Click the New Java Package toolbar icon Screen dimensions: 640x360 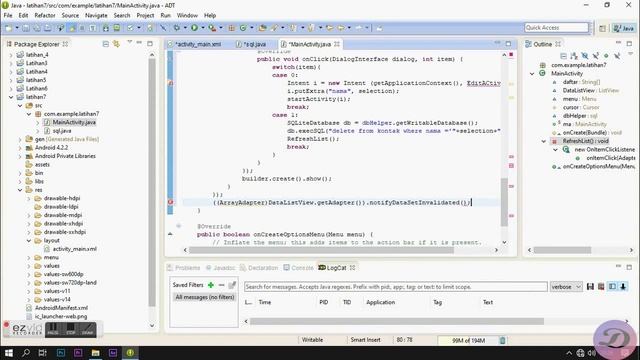(231, 28)
